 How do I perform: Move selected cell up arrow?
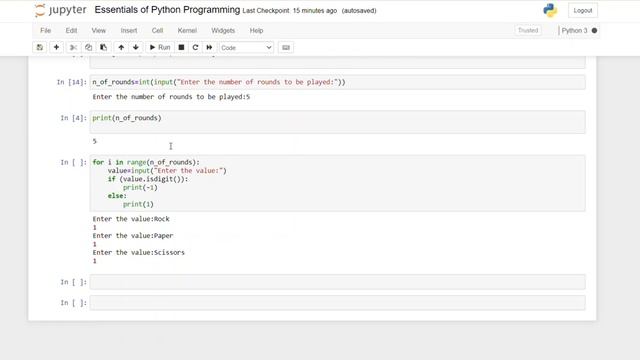click(x=121, y=47)
